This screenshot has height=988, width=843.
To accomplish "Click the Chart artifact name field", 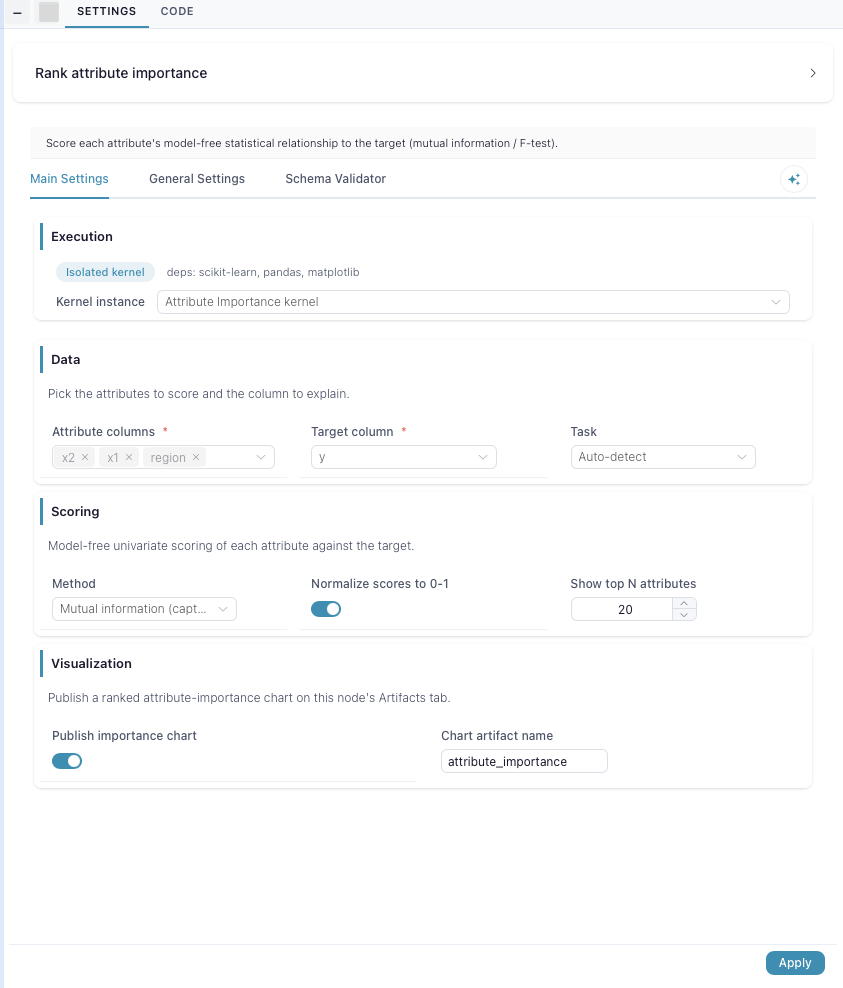I will pyautogui.click(x=524, y=761).
